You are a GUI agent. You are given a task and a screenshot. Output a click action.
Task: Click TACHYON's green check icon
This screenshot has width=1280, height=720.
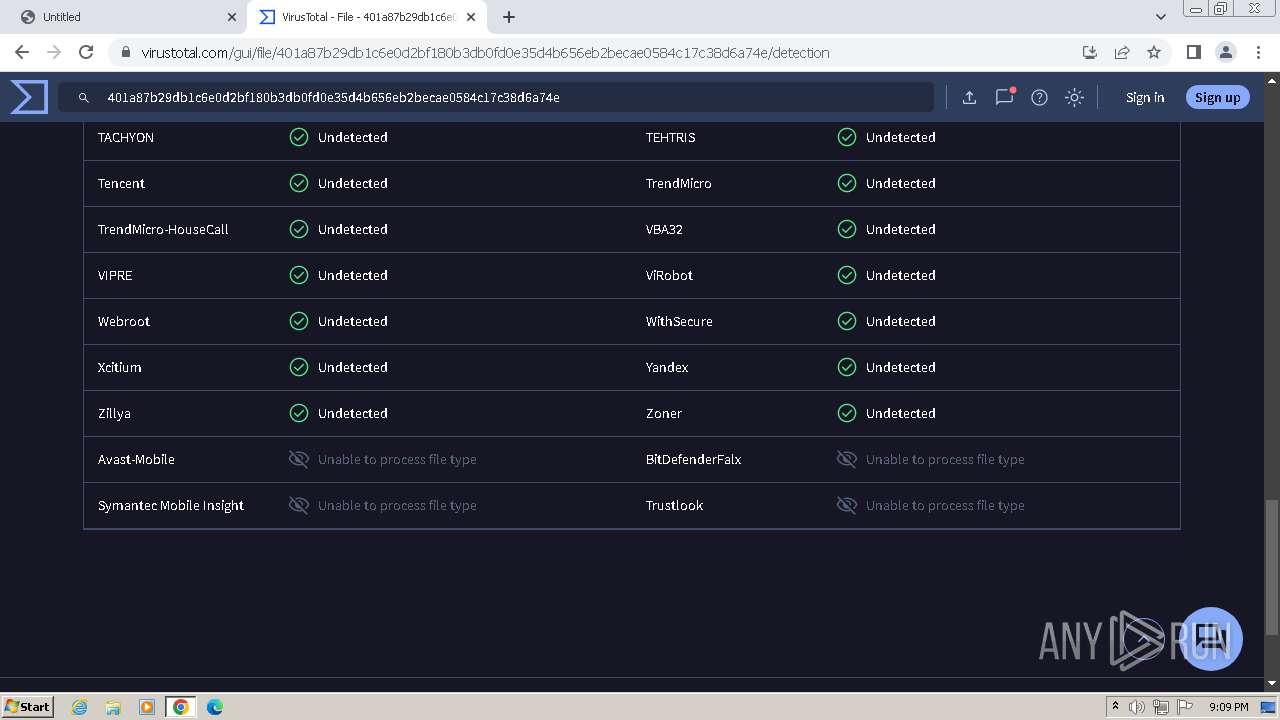tap(299, 137)
